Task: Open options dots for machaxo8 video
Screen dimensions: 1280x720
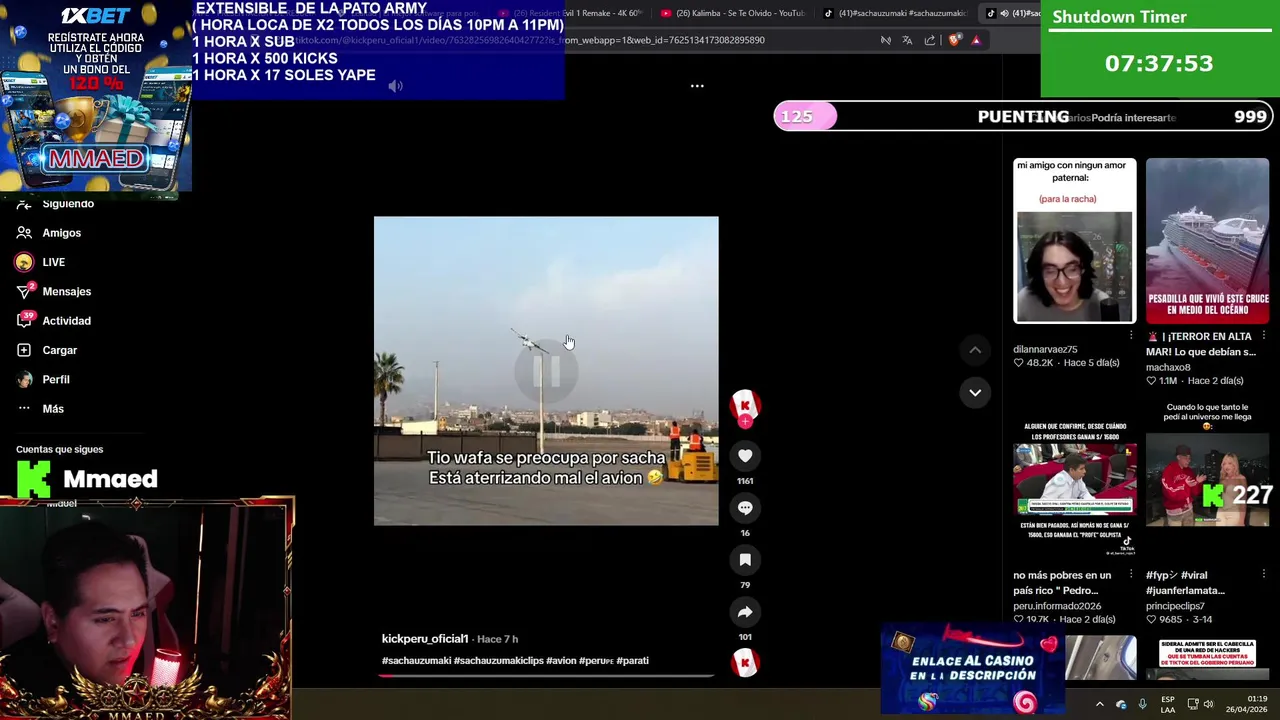Action: (1264, 336)
